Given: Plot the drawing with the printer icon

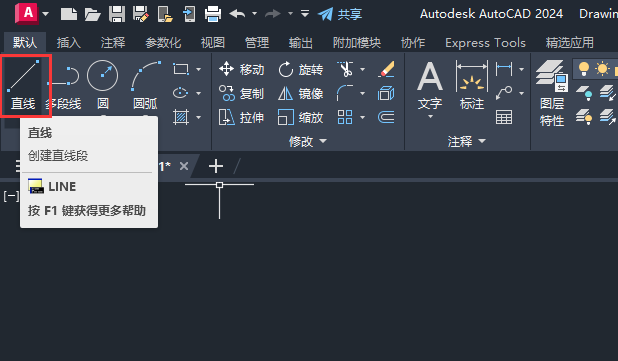Looking at the screenshot, I should coord(213,14).
